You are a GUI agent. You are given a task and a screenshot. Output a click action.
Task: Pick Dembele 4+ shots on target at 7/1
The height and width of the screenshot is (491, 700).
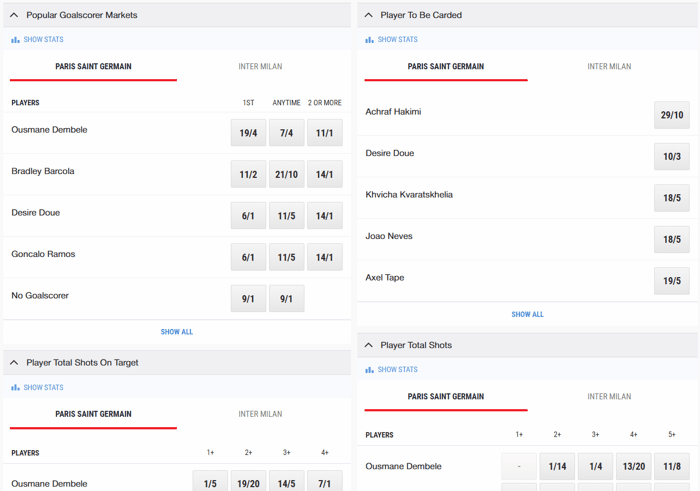click(x=325, y=481)
